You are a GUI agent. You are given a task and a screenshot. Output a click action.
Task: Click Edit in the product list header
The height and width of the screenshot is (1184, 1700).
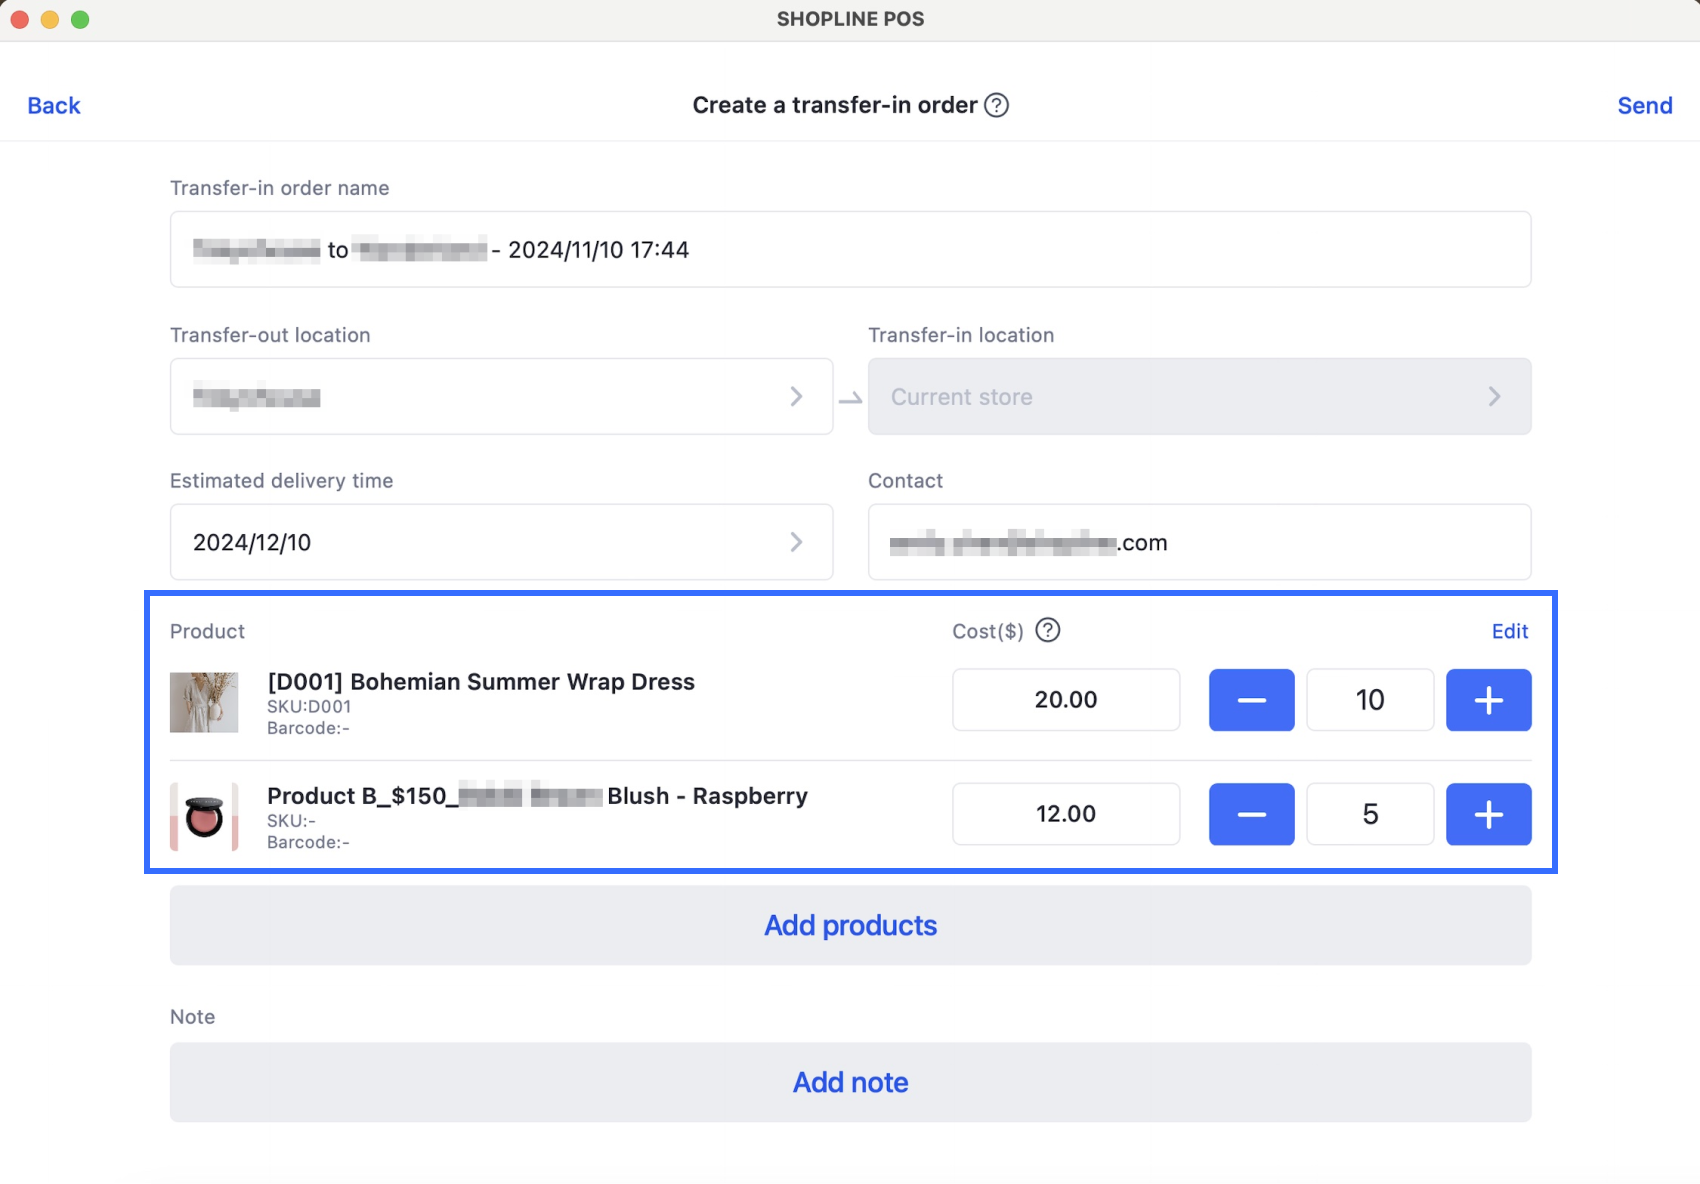coord(1509,631)
